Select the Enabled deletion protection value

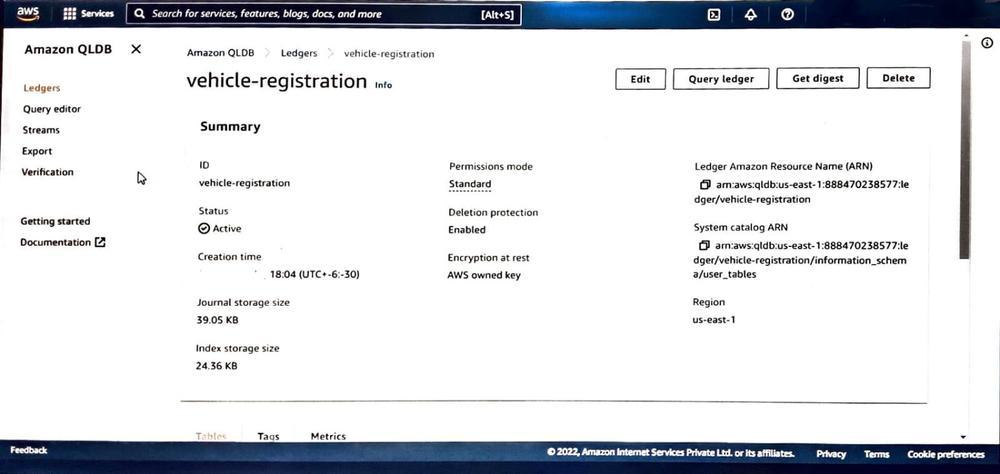[467, 230]
